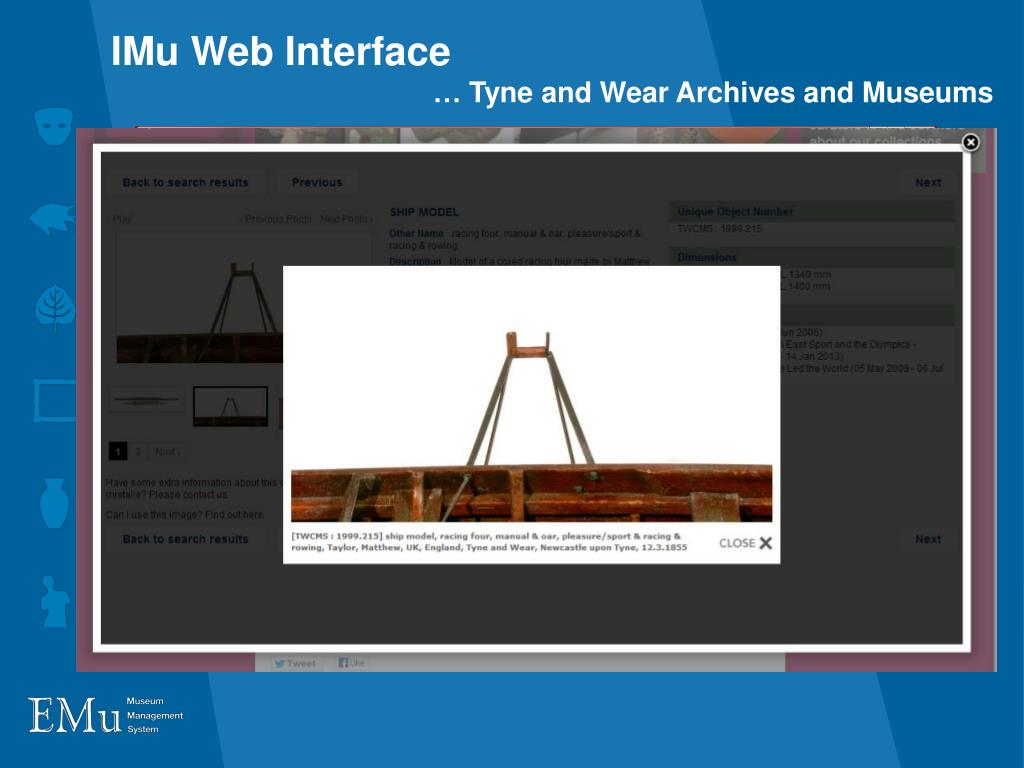Click the Facebook Like button

point(351,663)
